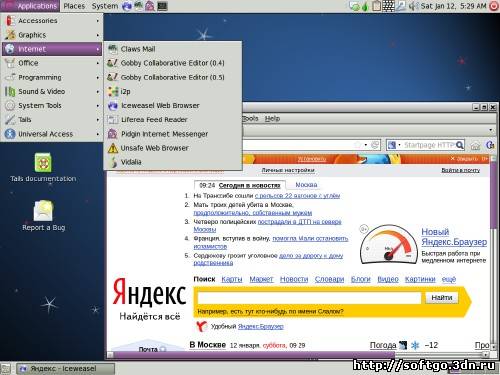The image size is (500, 375).
Task: Click the red shutdown button in panel
Action: click(x=494, y=6)
